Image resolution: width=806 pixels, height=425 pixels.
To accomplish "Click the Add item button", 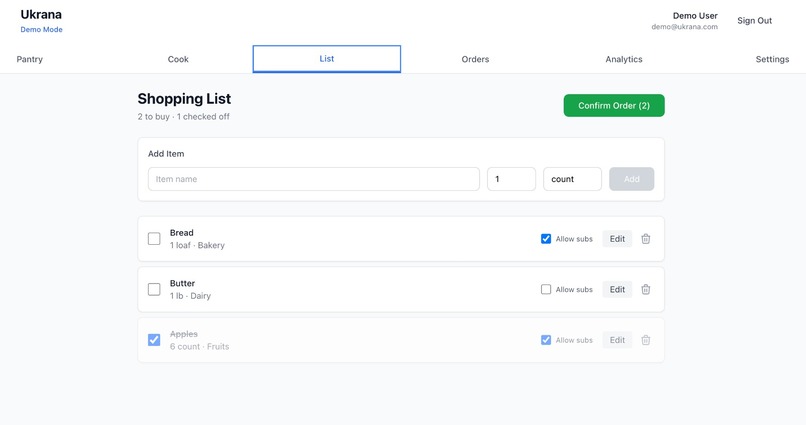I will [632, 179].
